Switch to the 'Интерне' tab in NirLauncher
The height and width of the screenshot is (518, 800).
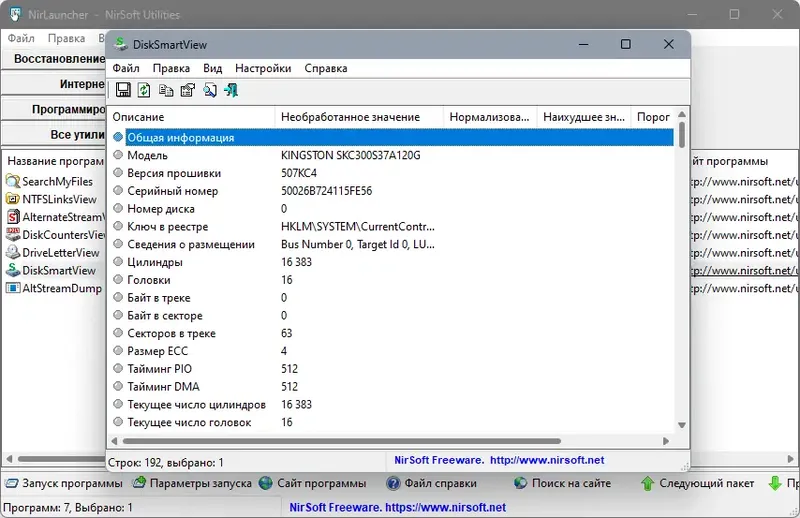point(54,84)
